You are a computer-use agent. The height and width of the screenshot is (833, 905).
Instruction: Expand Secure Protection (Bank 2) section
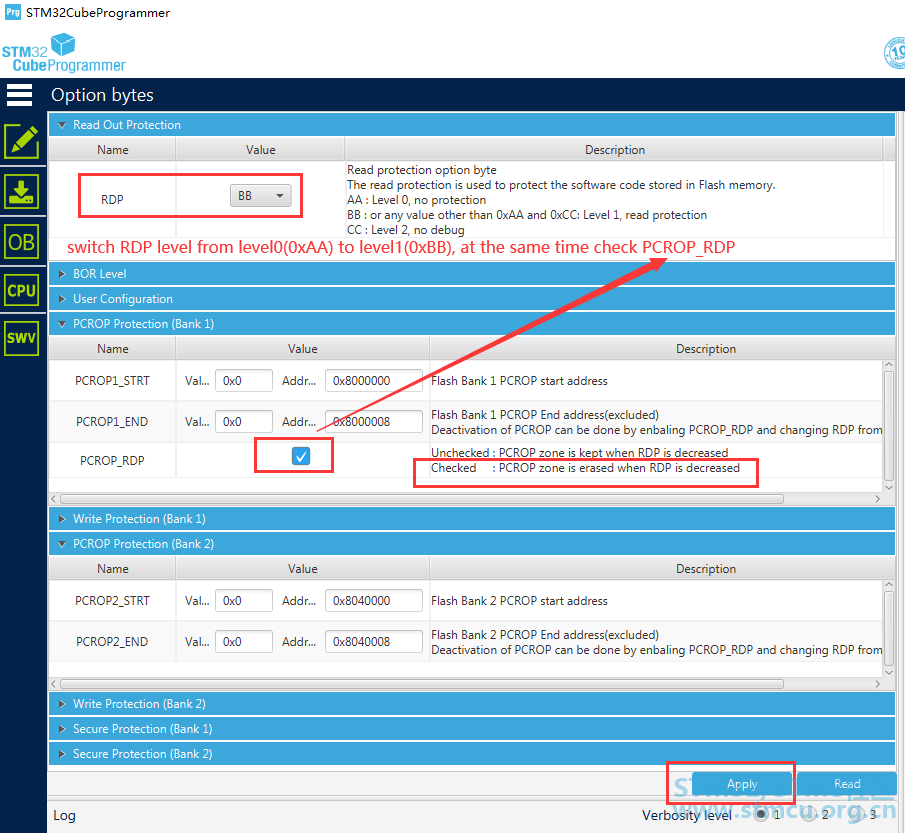(472, 754)
